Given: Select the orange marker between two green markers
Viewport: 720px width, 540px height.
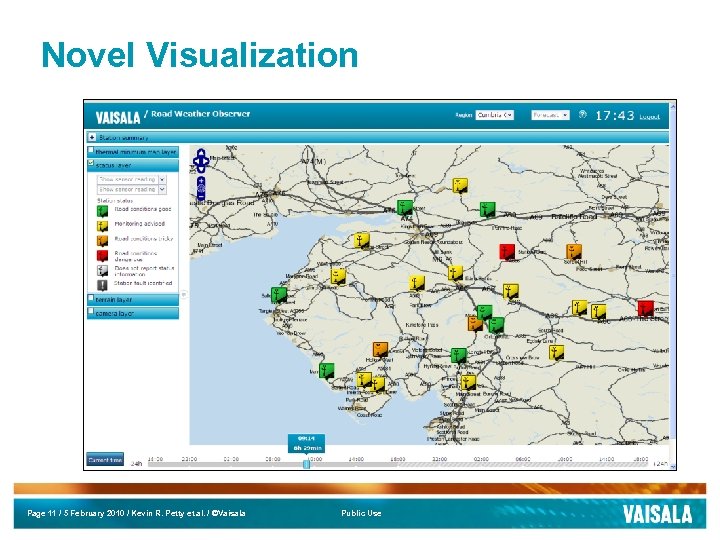Looking at the screenshot, I should (475, 323).
